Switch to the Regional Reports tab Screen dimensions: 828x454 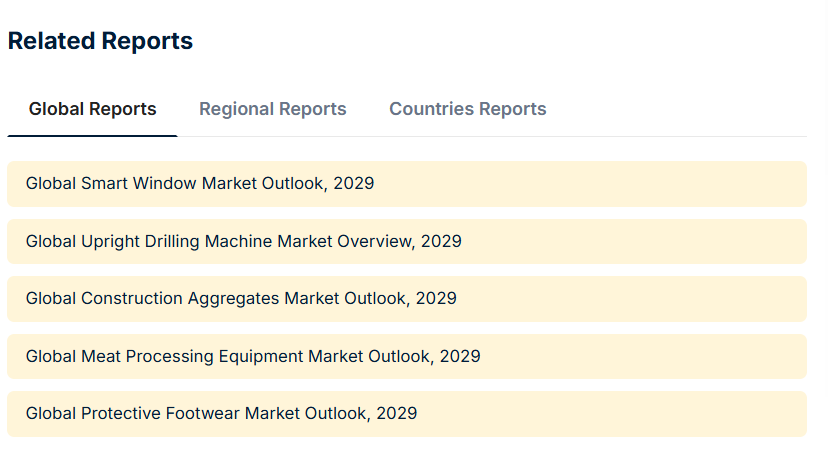pos(272,109)
